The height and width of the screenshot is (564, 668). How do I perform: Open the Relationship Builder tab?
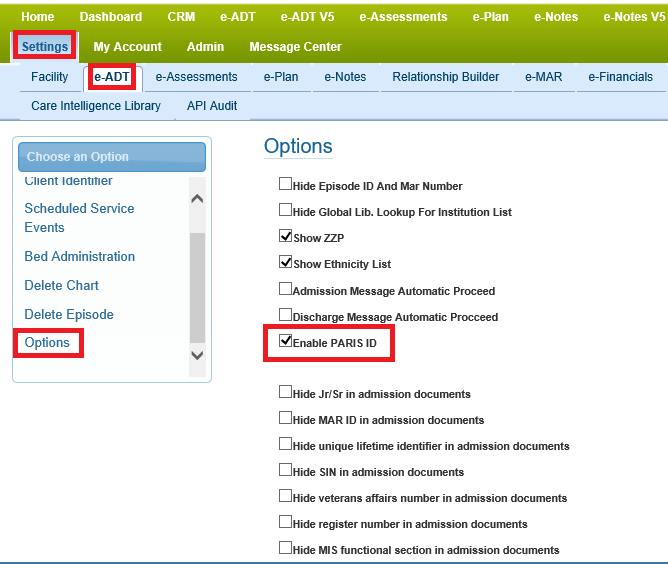[445, 77]
